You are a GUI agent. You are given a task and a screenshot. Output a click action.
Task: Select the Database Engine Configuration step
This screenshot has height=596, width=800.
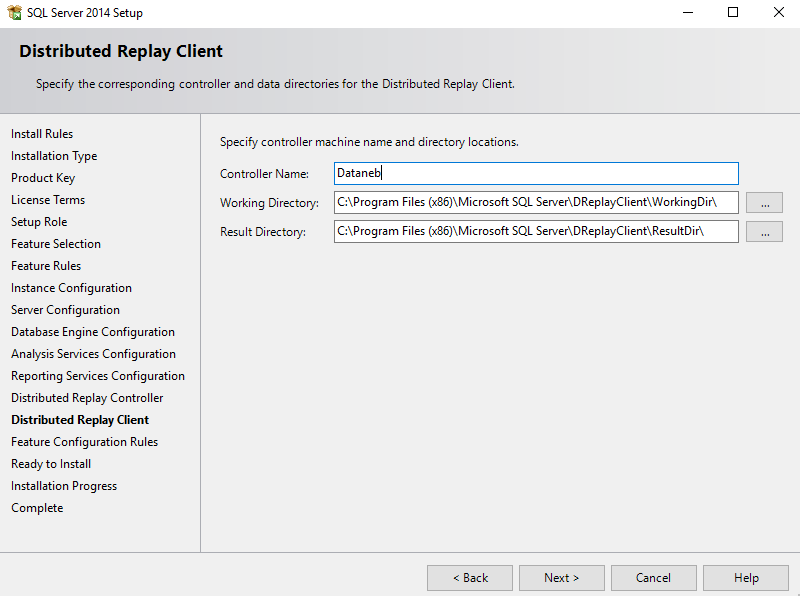[x=93, y=332]
